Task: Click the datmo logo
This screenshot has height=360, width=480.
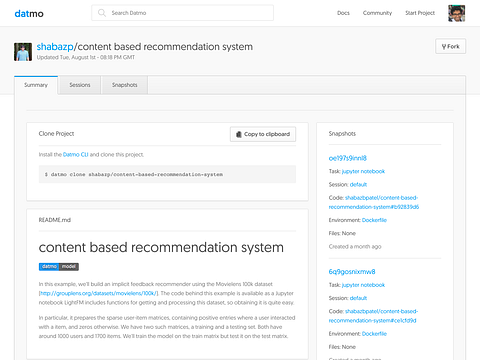Action: click(29, 14)
